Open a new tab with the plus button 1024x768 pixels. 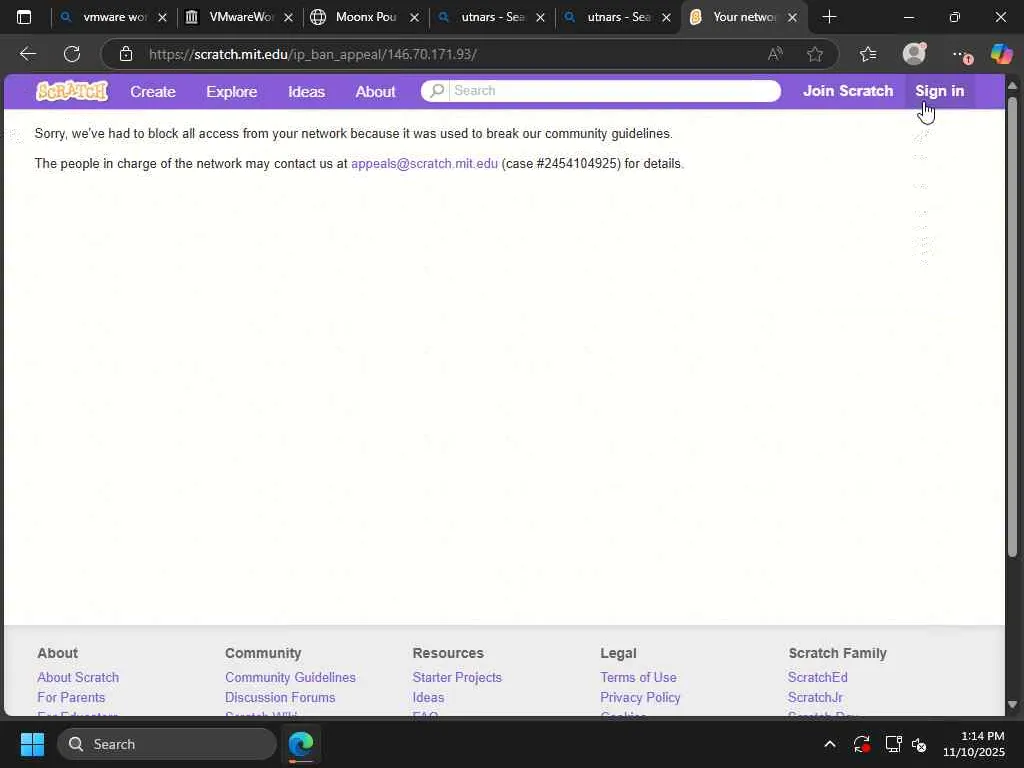[829, 17]
